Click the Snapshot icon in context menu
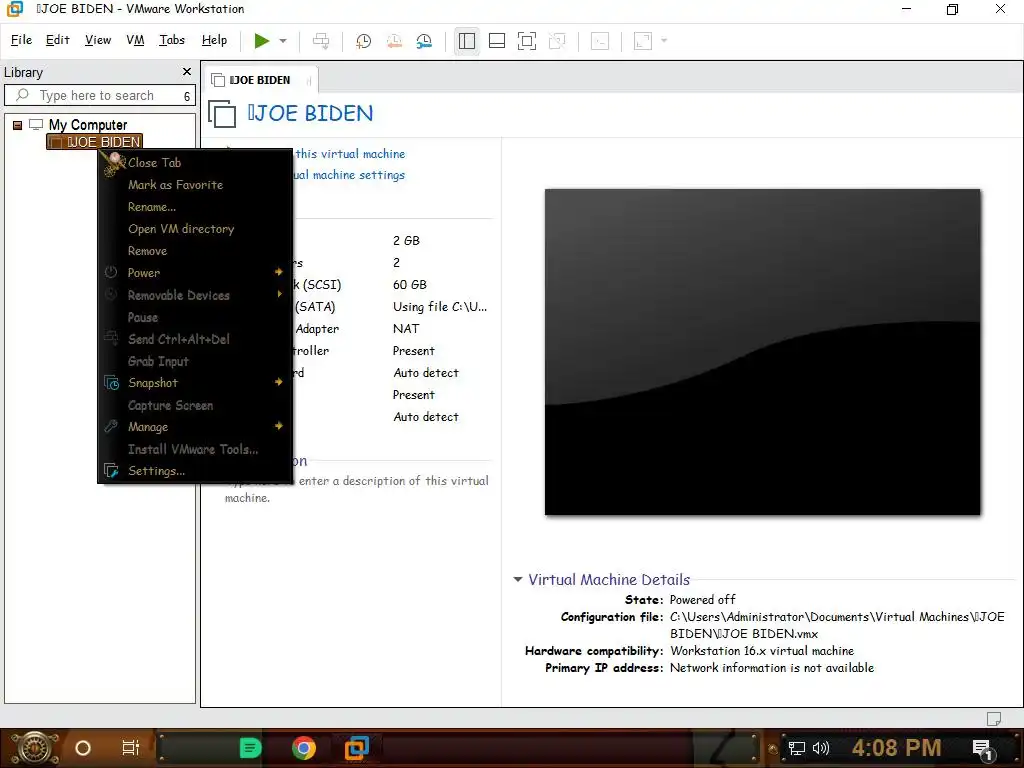This screenshot has height=768, width=1024. 112,383
